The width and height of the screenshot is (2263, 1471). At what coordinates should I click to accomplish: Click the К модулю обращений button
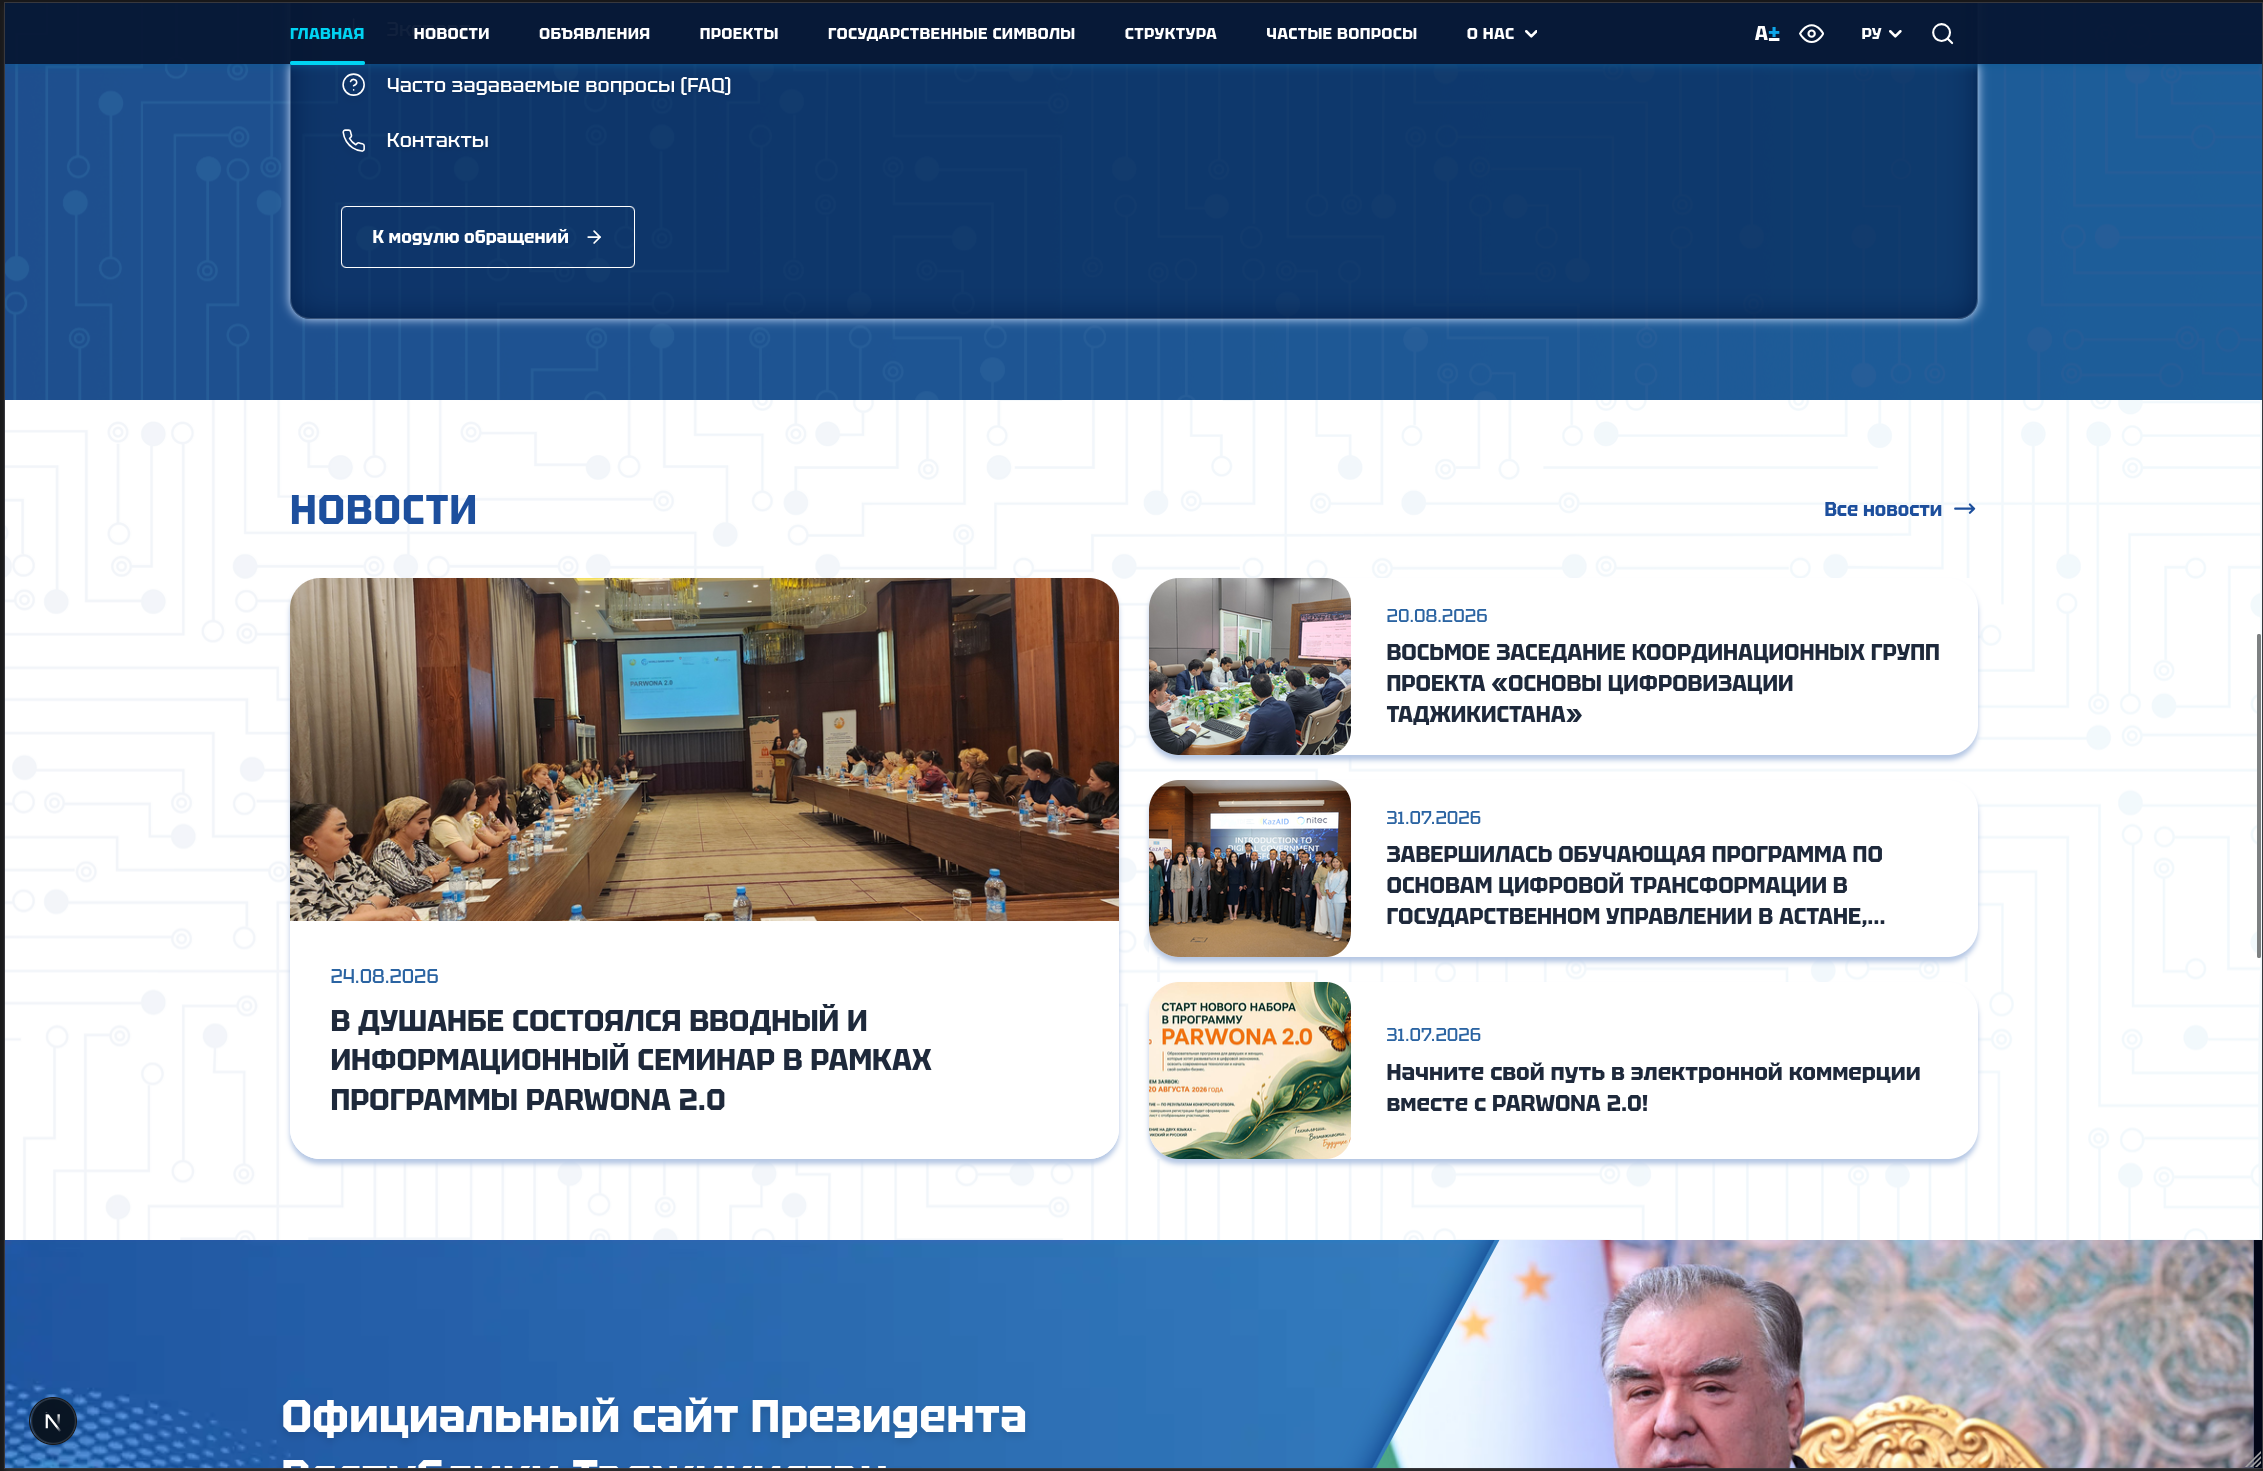(x=488, y=237)
